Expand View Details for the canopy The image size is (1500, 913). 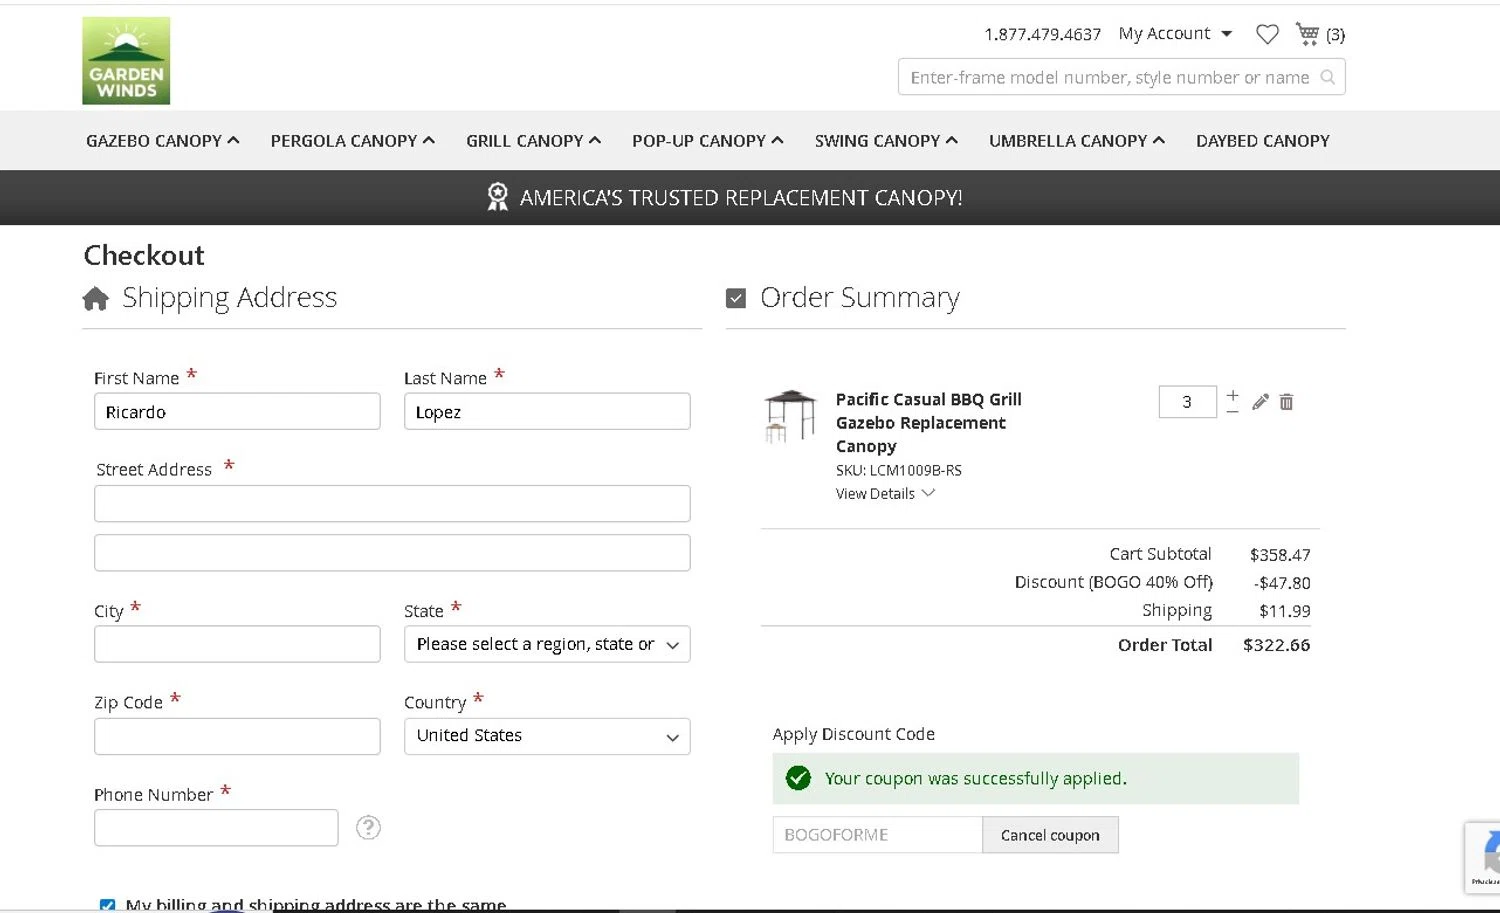coord(885,494)
